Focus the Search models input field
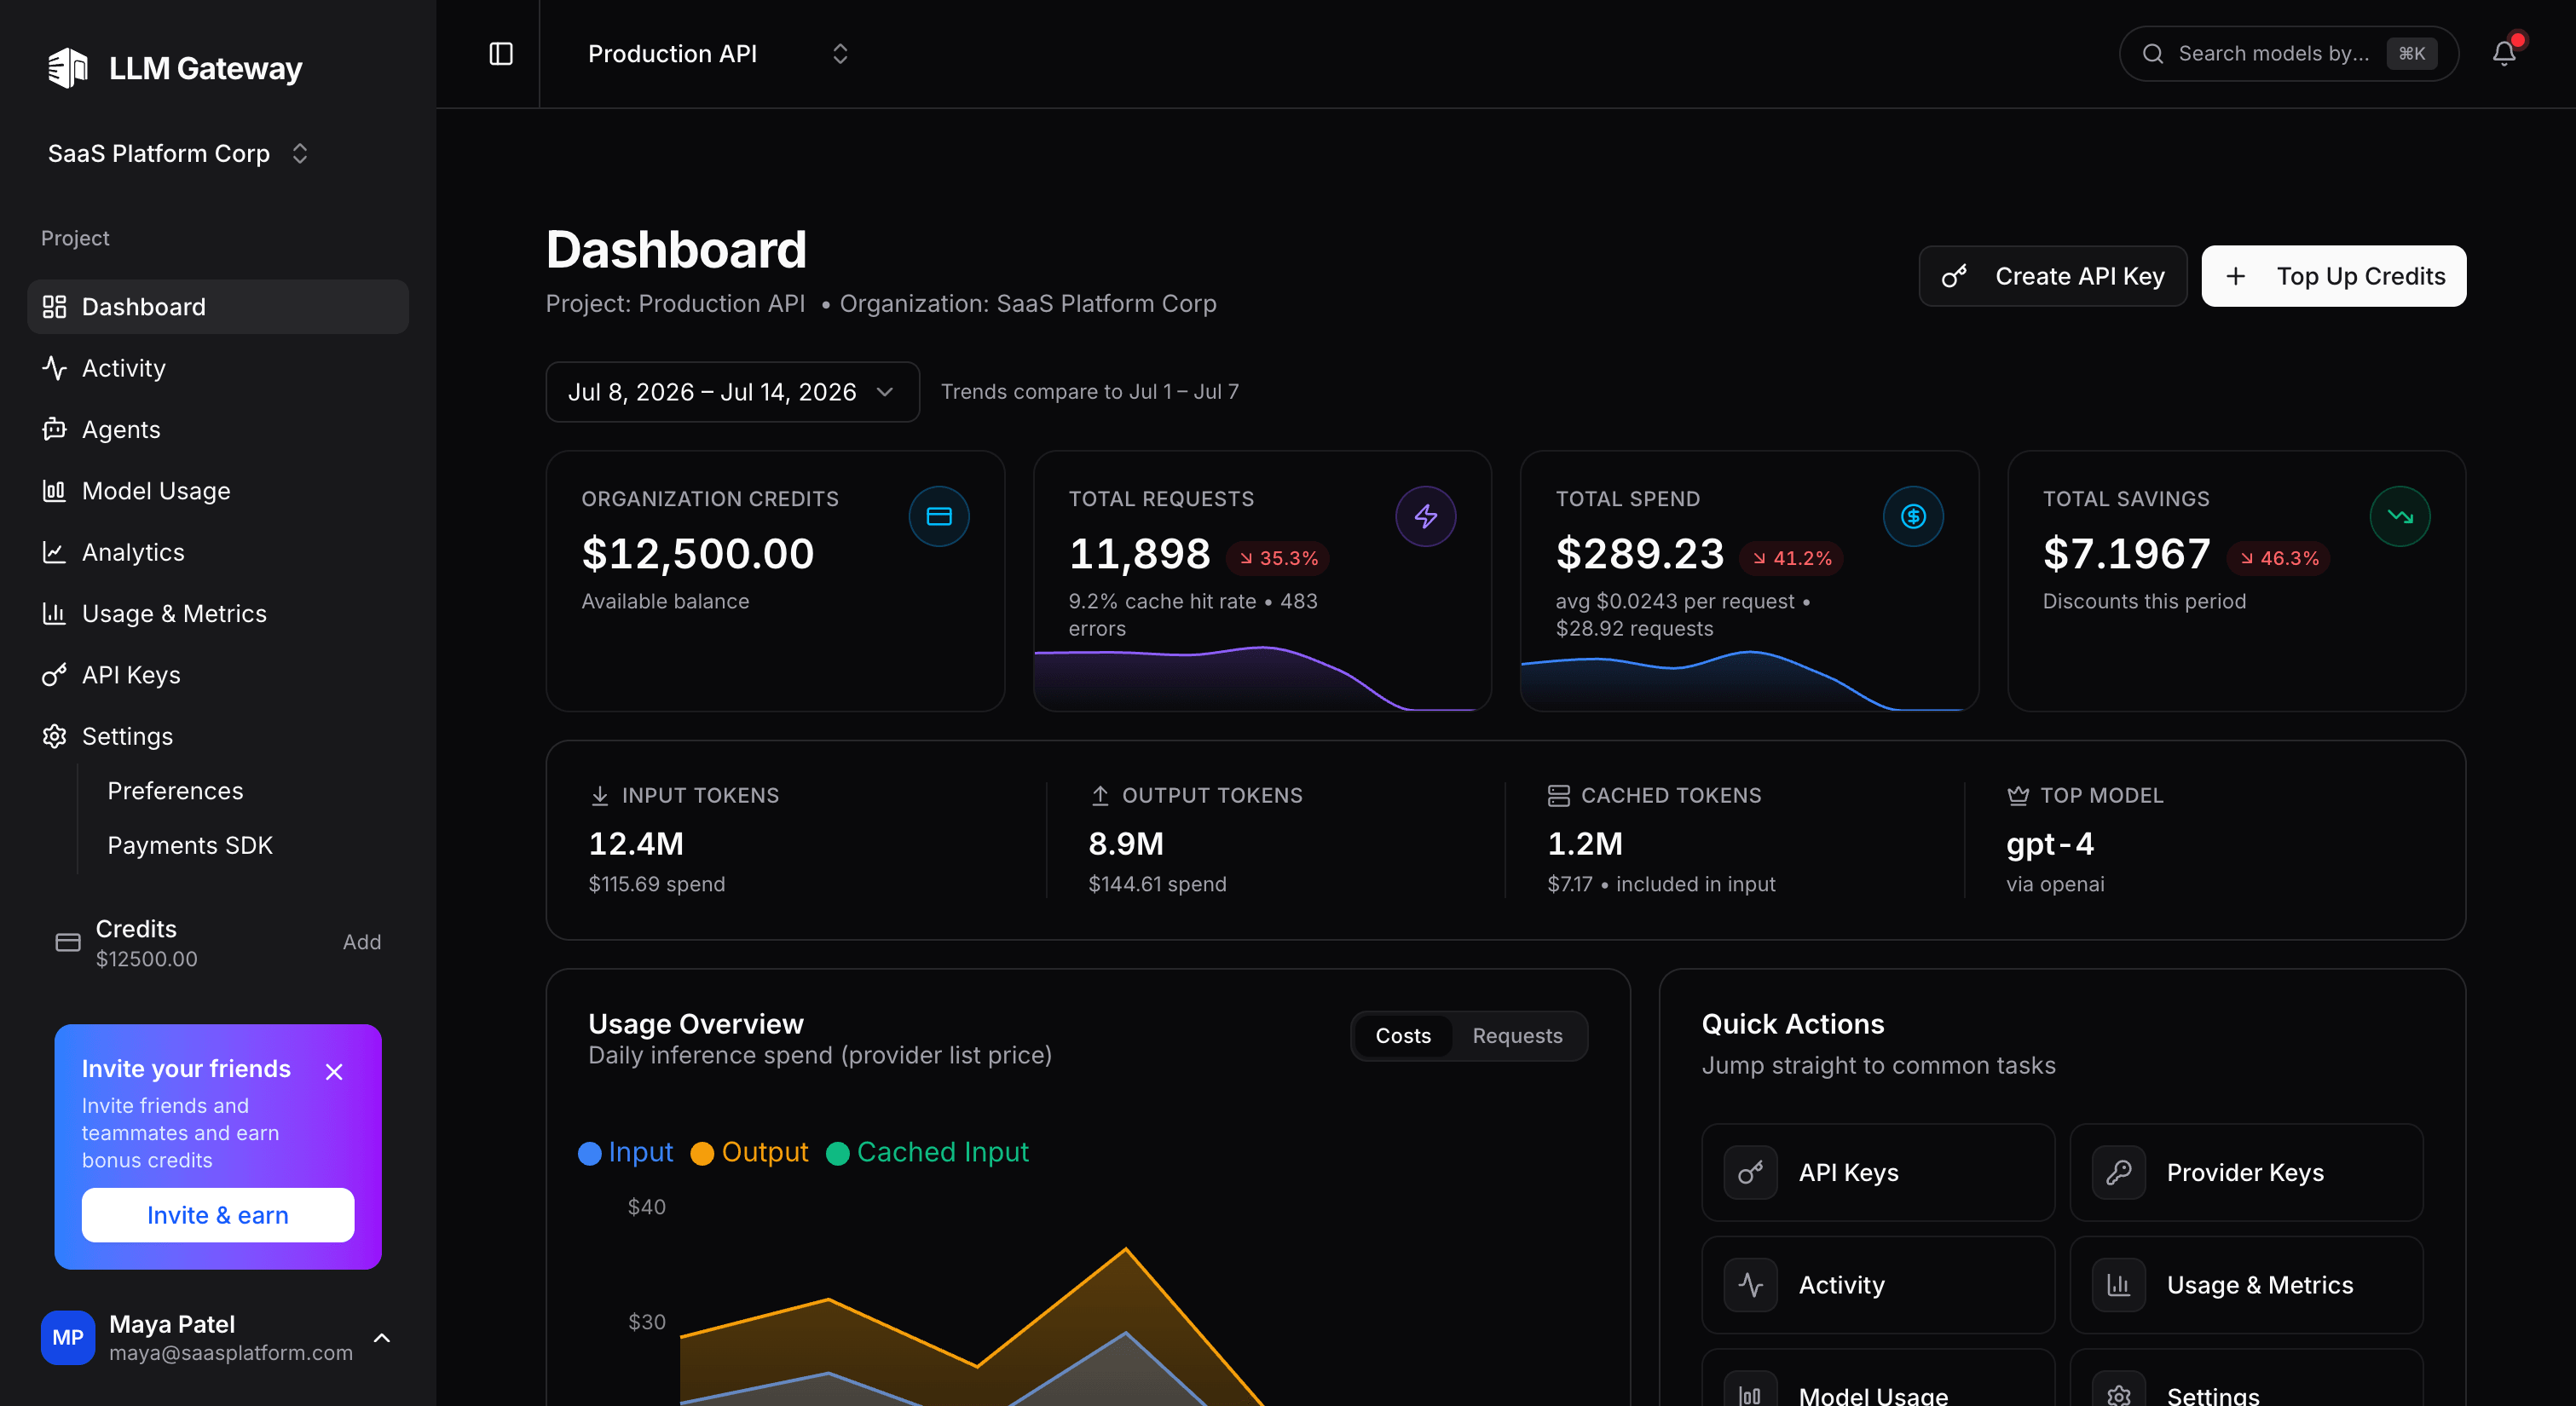2576x1406 pixels. tap(2288, 54)
